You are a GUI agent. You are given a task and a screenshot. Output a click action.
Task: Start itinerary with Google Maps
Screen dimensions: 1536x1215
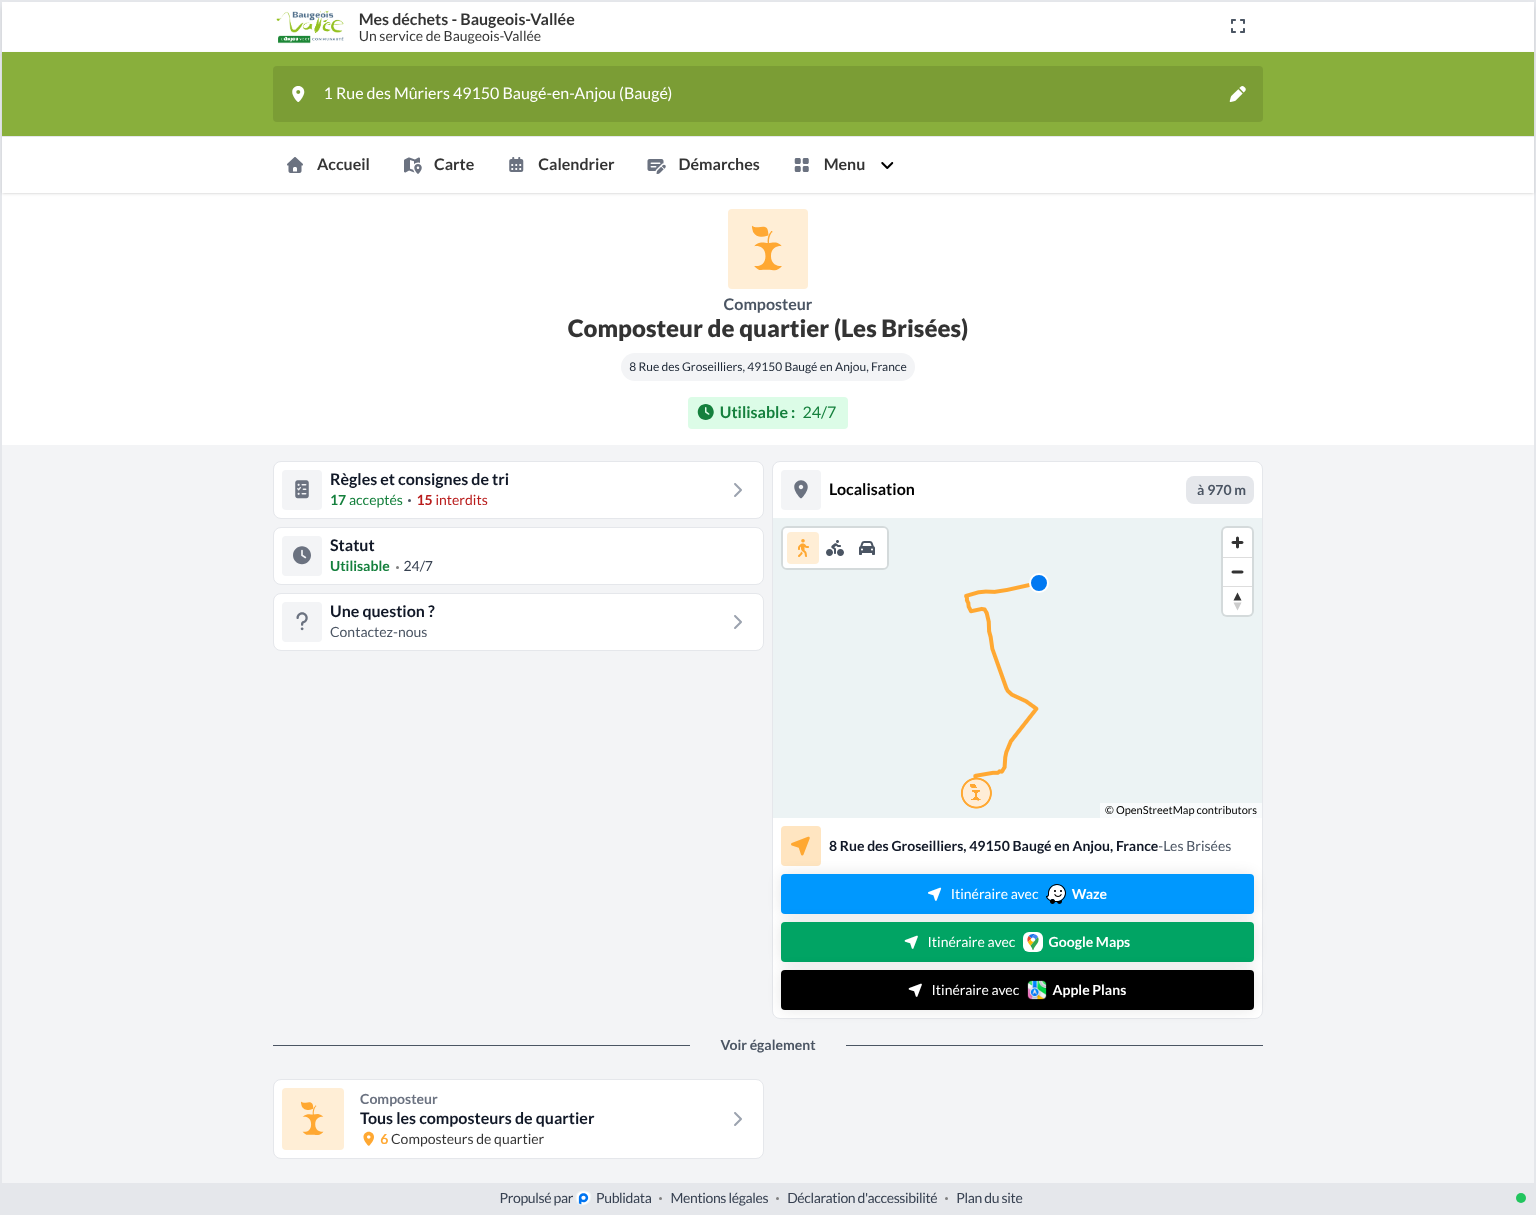(x=1017, y=942)
